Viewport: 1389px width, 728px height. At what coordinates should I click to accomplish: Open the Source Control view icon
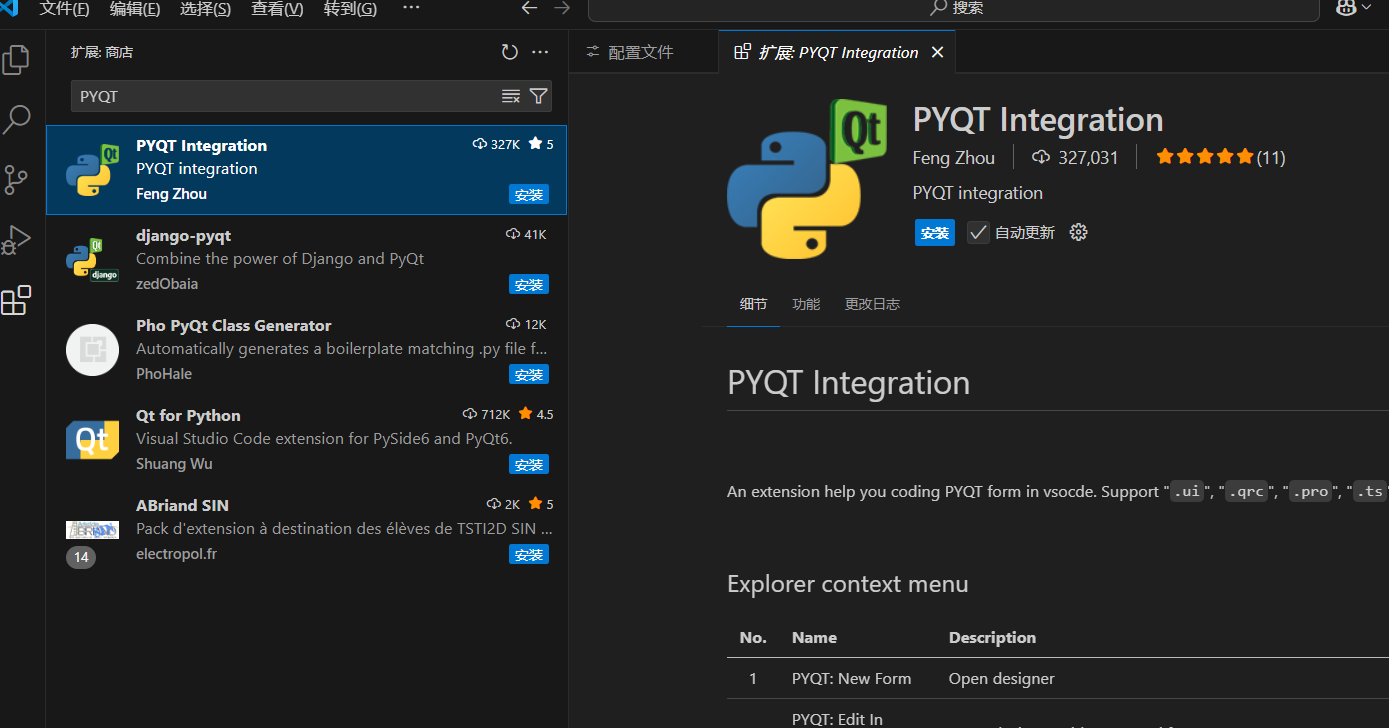click(x=16, y=179)
